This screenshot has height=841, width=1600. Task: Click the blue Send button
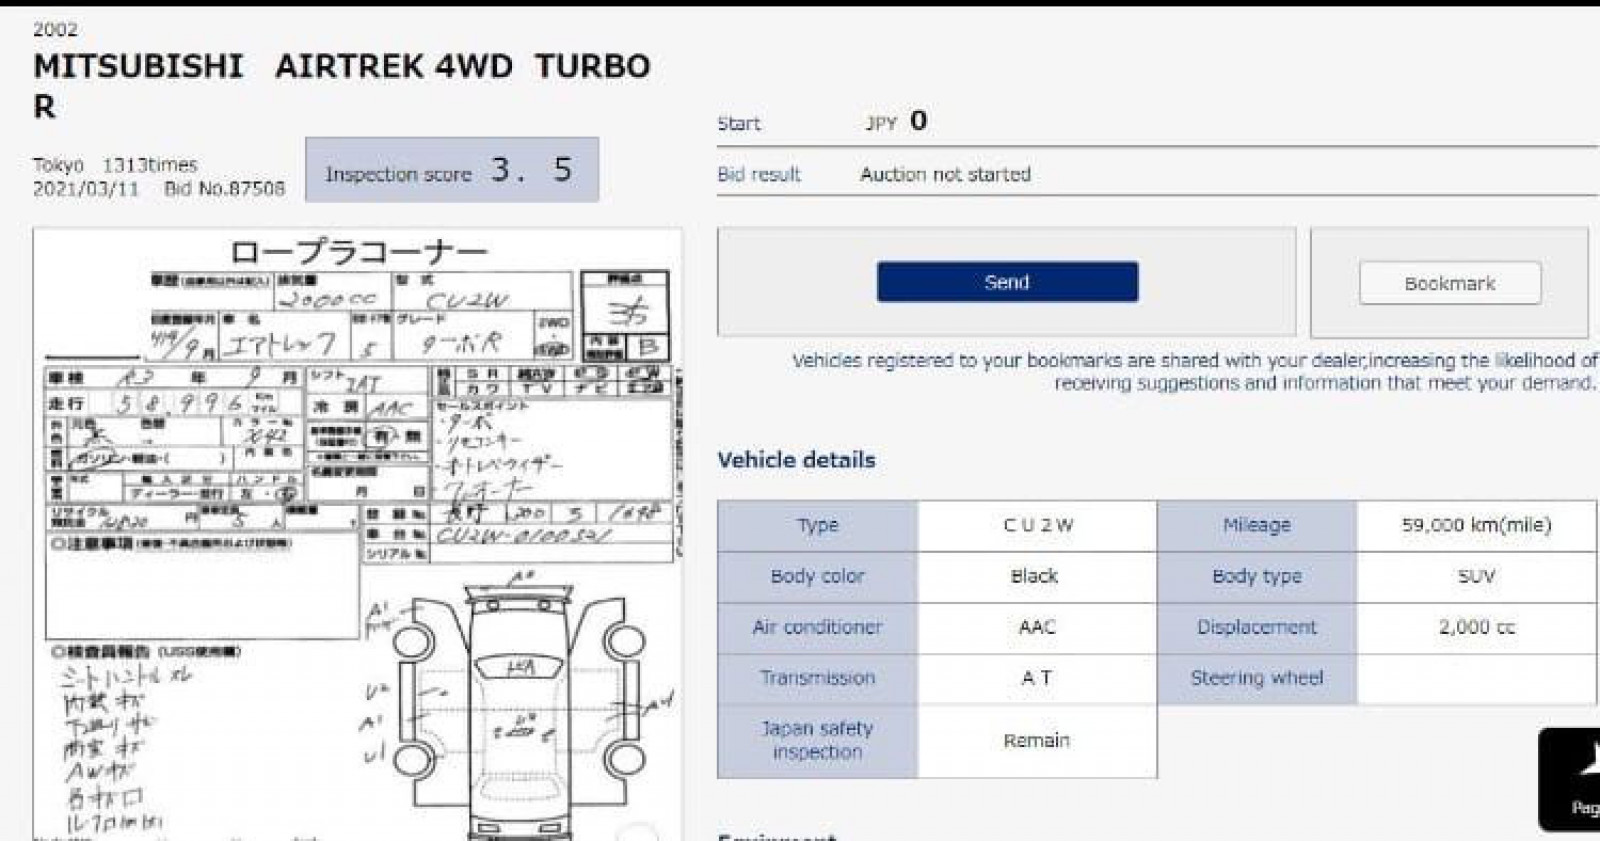pyautogui.click(x=1007, y=282)
